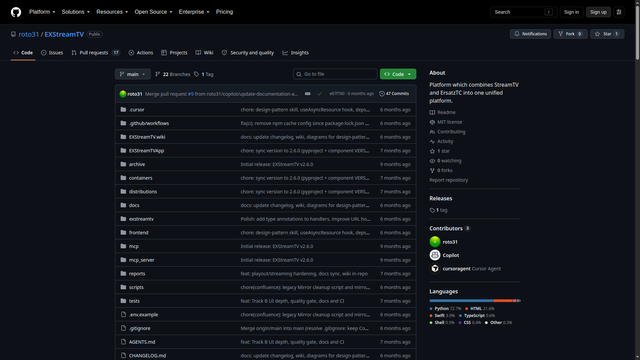View 0 watching link
The height and width of the screenshot is (360, 640).
pyautogui.click(x=445, y=161)
